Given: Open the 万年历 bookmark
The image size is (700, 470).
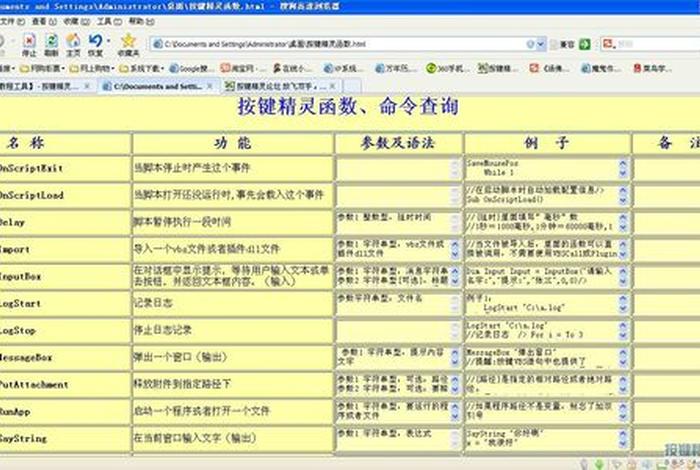Looking at the screenshot, I should pyautogui.click(x=395, y=68).
